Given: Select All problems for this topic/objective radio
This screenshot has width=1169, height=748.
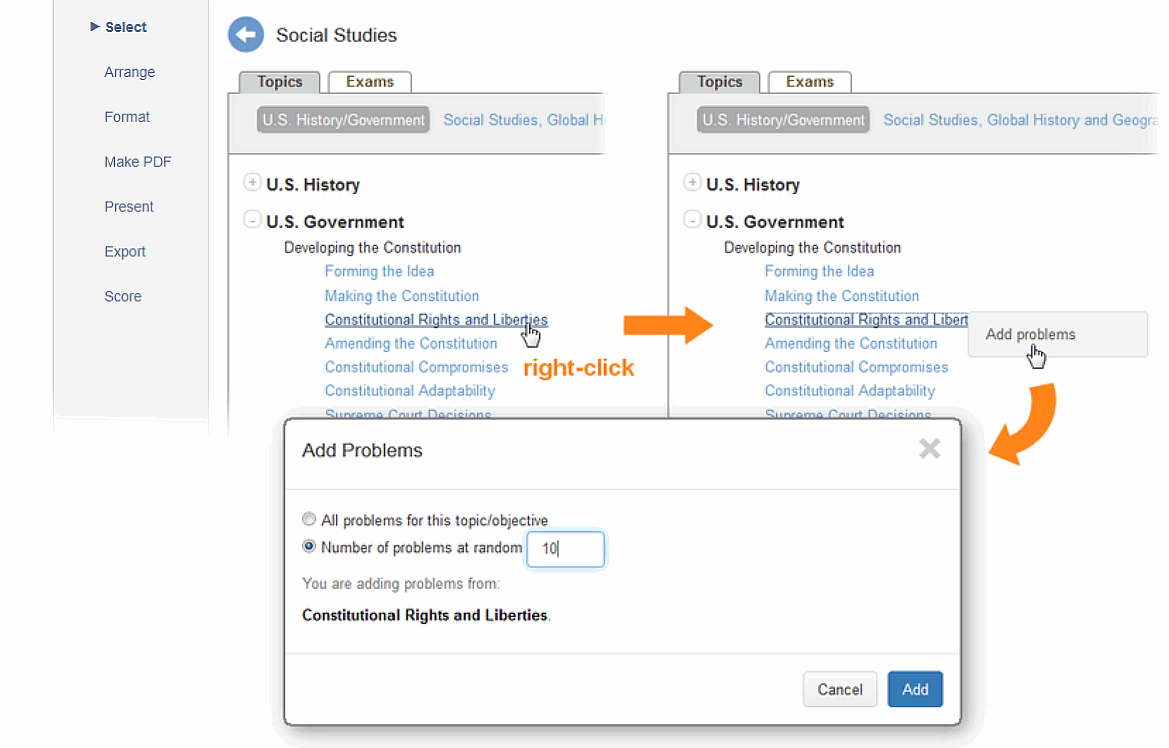Looking at the screenshot, I should coord(309,519).
